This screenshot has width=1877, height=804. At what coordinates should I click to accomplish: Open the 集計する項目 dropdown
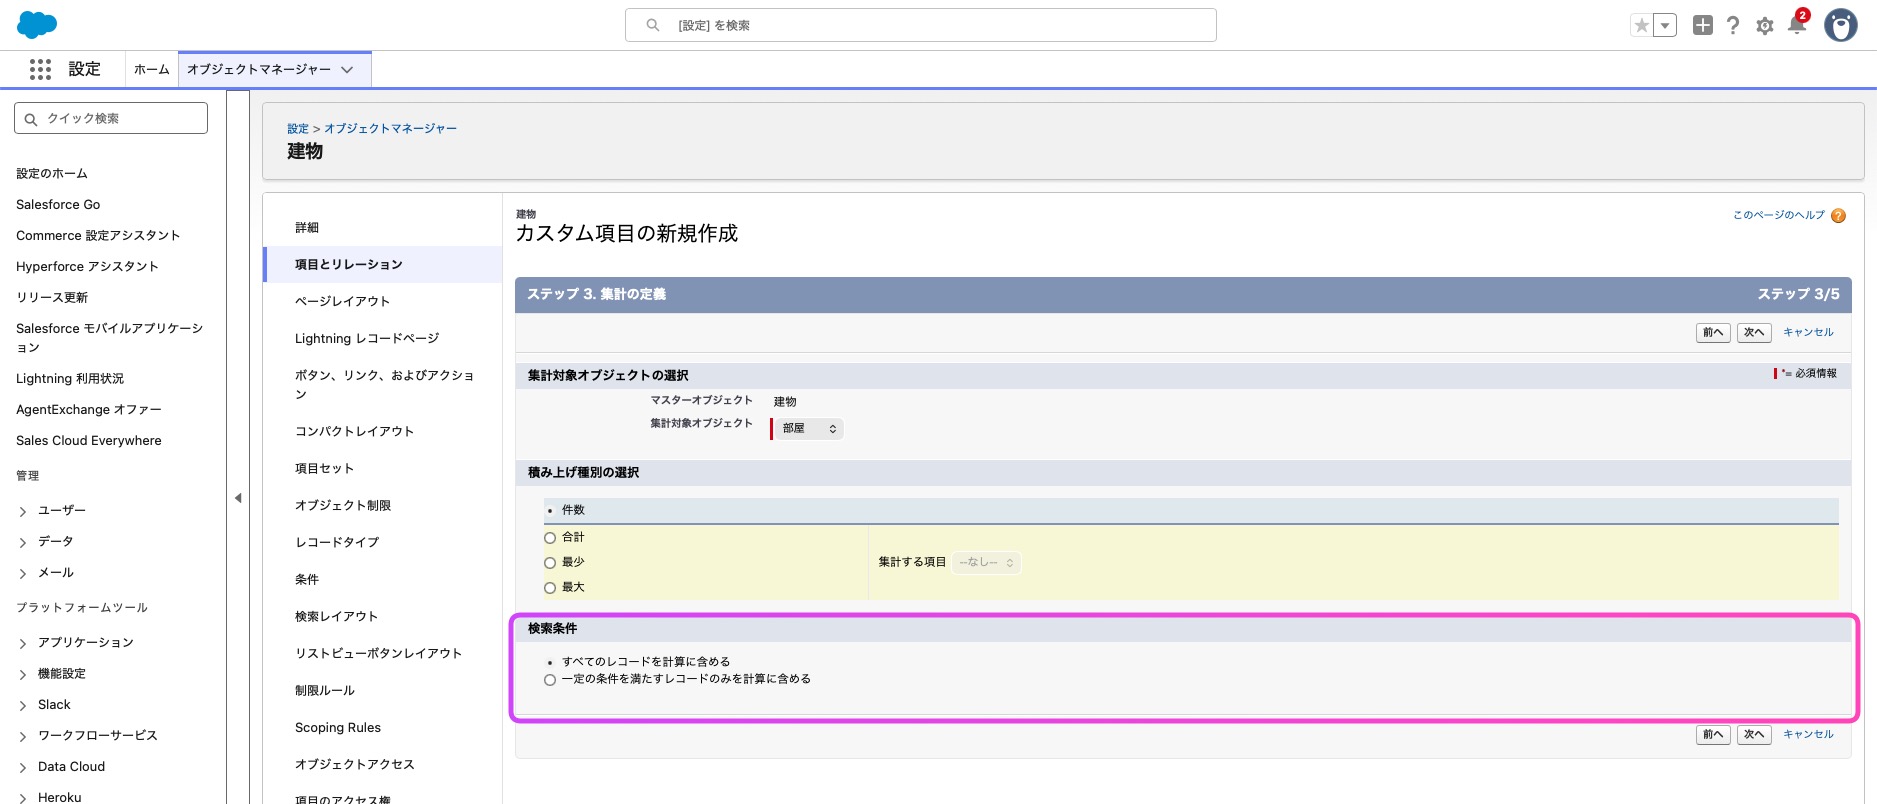tap(986, 562)
